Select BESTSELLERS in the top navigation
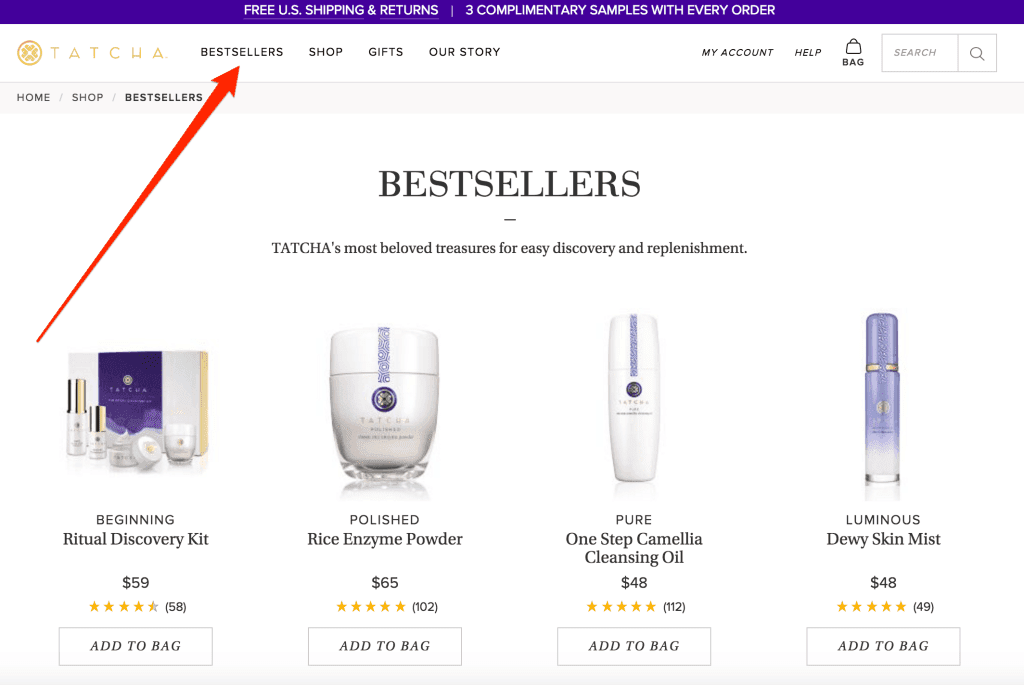1024x685 pixels. coord(241,52)
